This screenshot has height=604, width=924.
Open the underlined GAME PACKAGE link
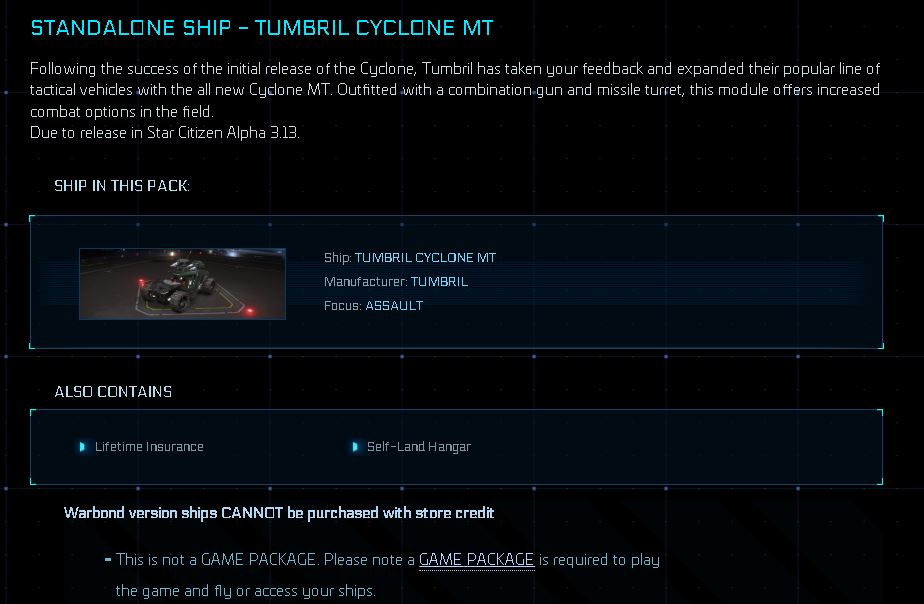[x=476, y=560]
